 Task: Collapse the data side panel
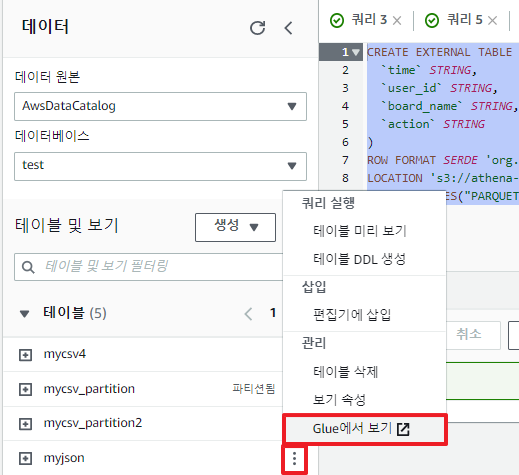click(x=289, y=28)
